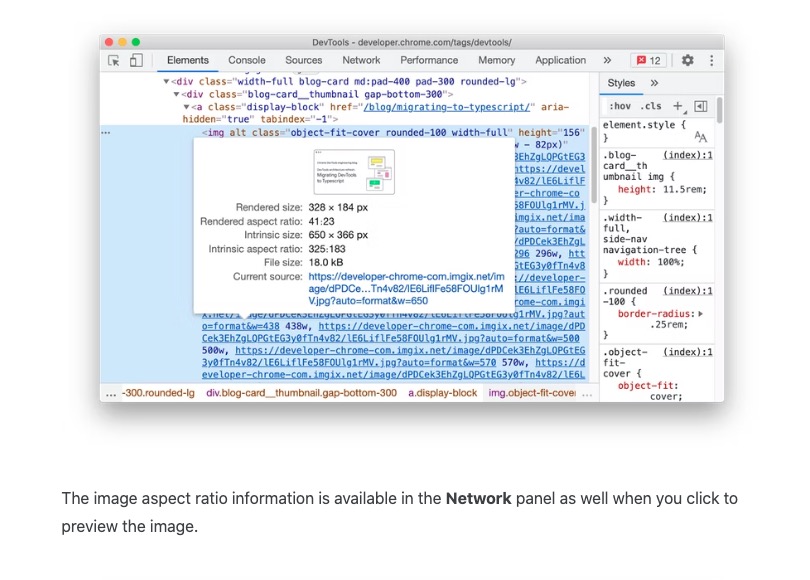This screenshot has height=580, width=810.
Task: Show more DevTools tabs chevron
Action: [x=607, y=60]
